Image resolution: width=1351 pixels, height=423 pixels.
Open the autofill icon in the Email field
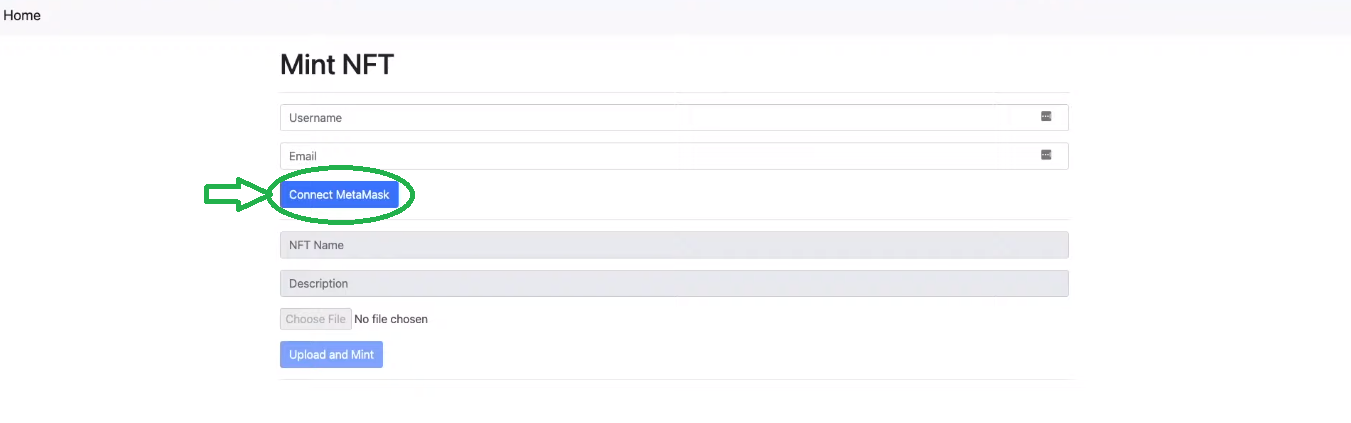[x=1046, y=155]
